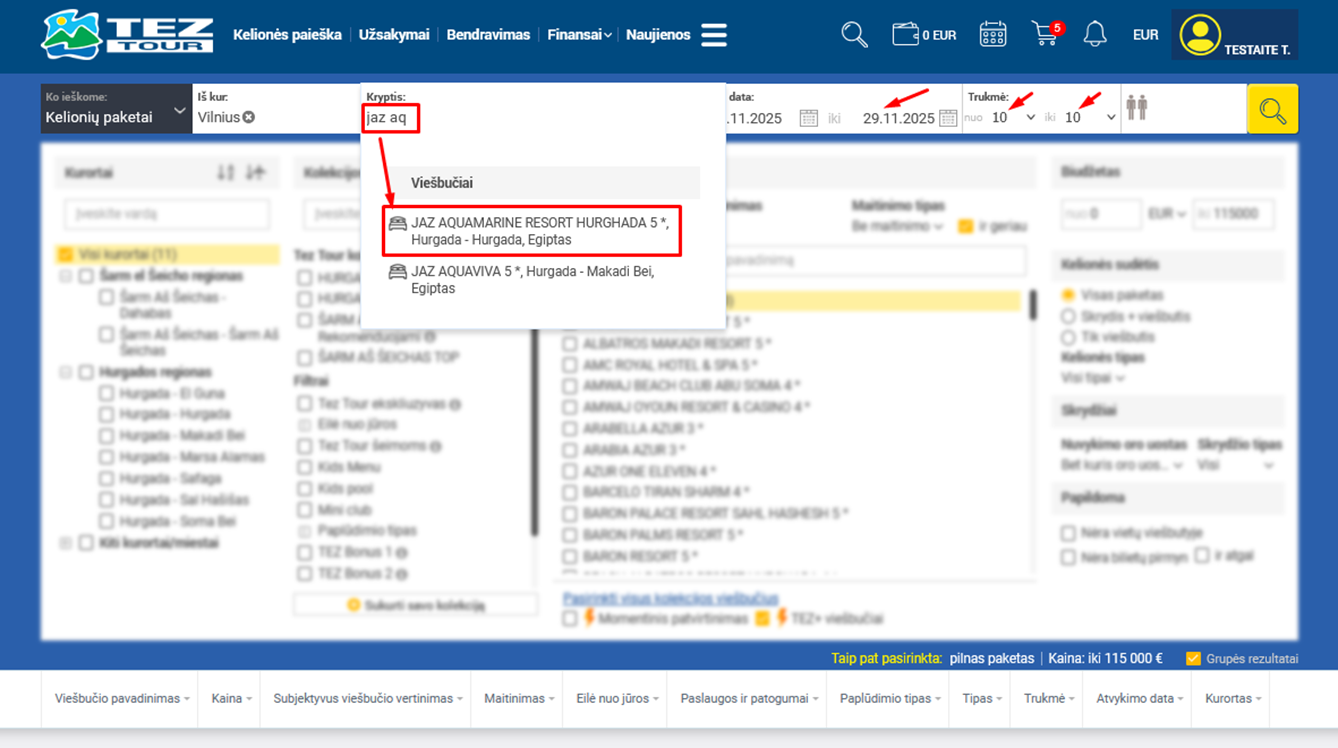Open Trukmė iki 10 dropdown
This screenshot has width=1338, height=748.
pos(1089,117)
